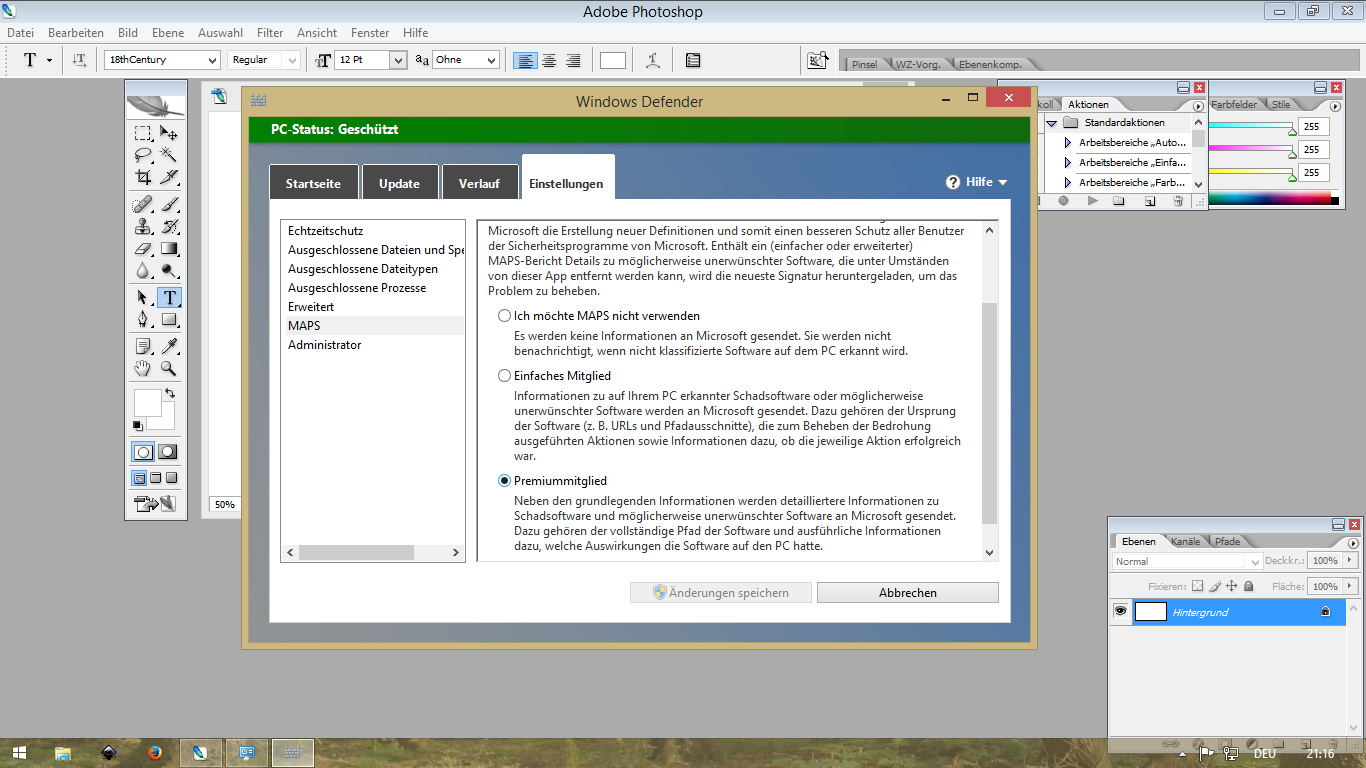The width and height of the screenshot is (1366, 768).
Task: Select the Notes tool
Action: click(144, 347)
